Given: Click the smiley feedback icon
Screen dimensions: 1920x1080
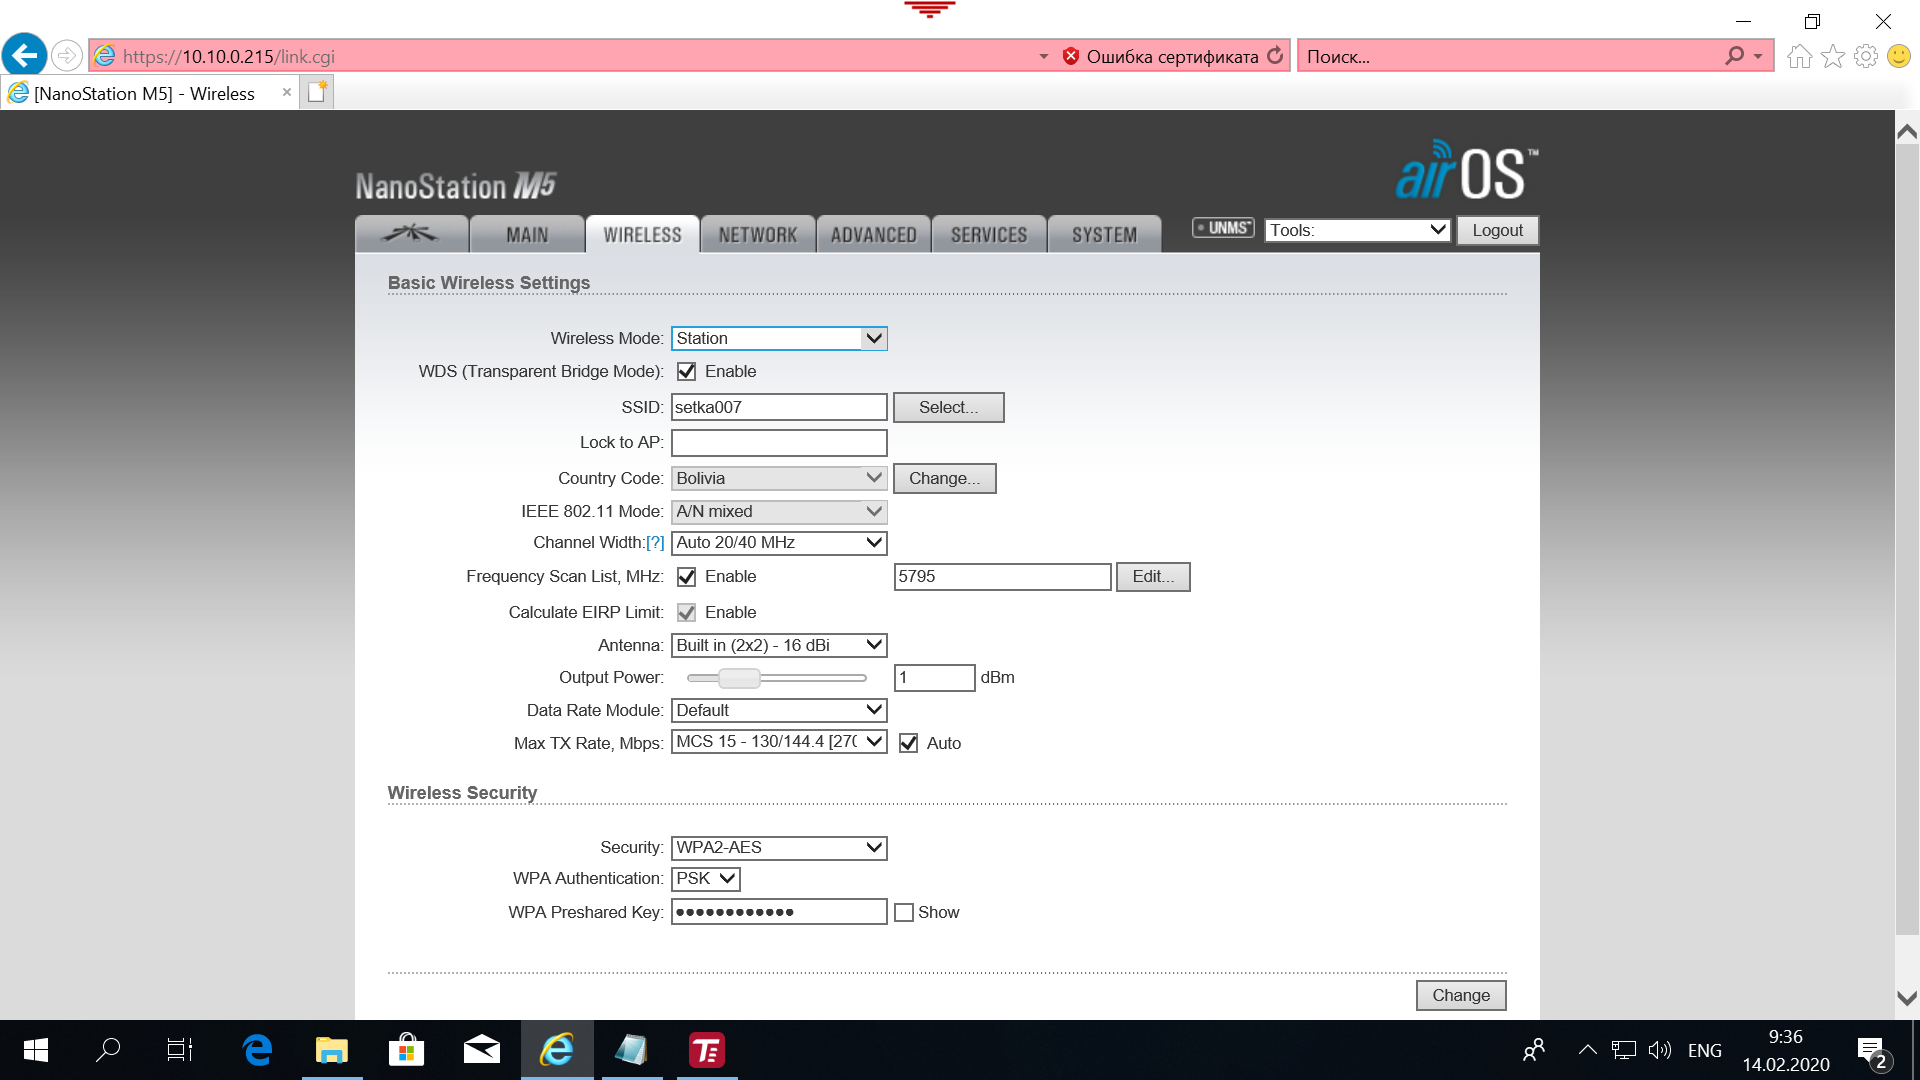Looking at the screenshot, I should click(1898, 56).
